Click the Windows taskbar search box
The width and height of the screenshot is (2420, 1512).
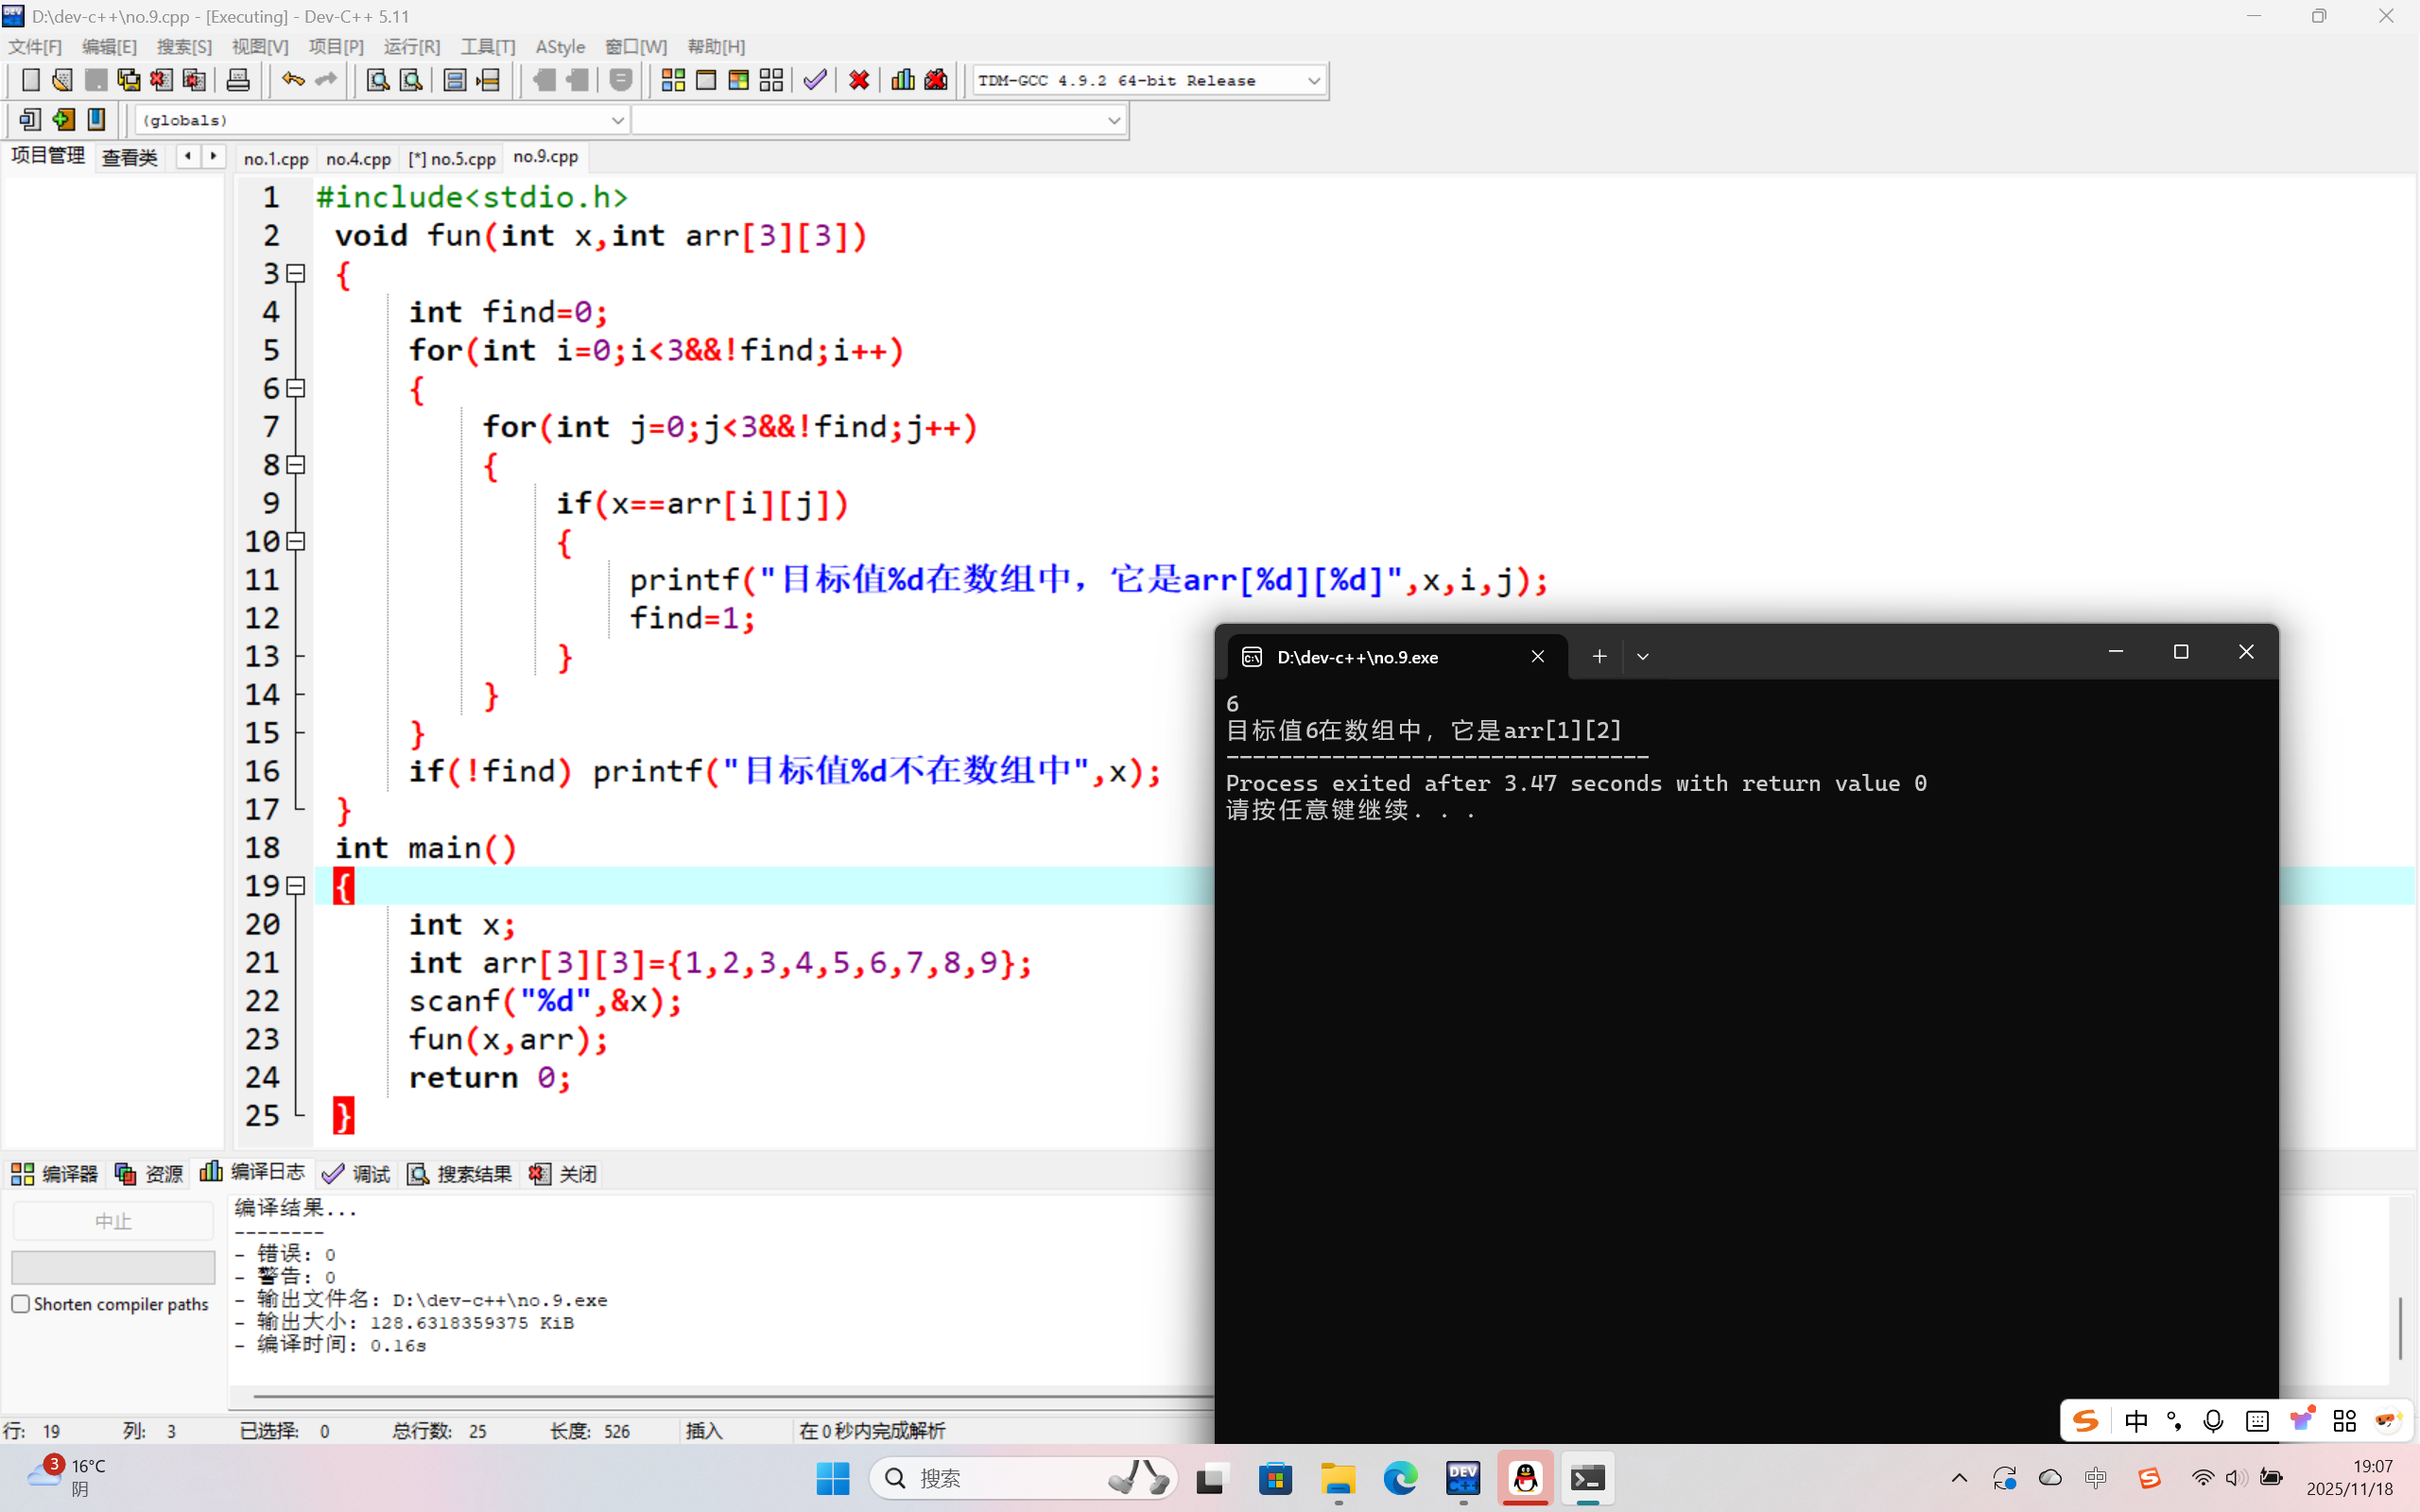tap(1000, 1478)
